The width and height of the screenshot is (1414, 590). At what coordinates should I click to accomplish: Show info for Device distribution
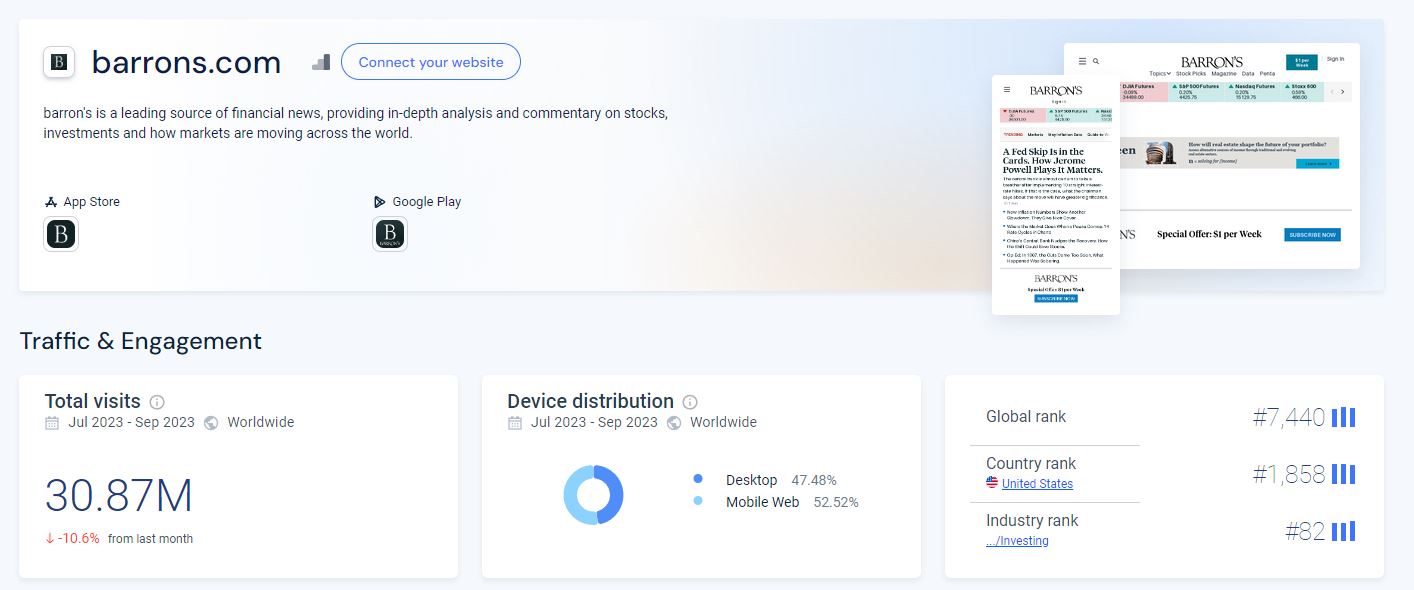pos(690,402)
